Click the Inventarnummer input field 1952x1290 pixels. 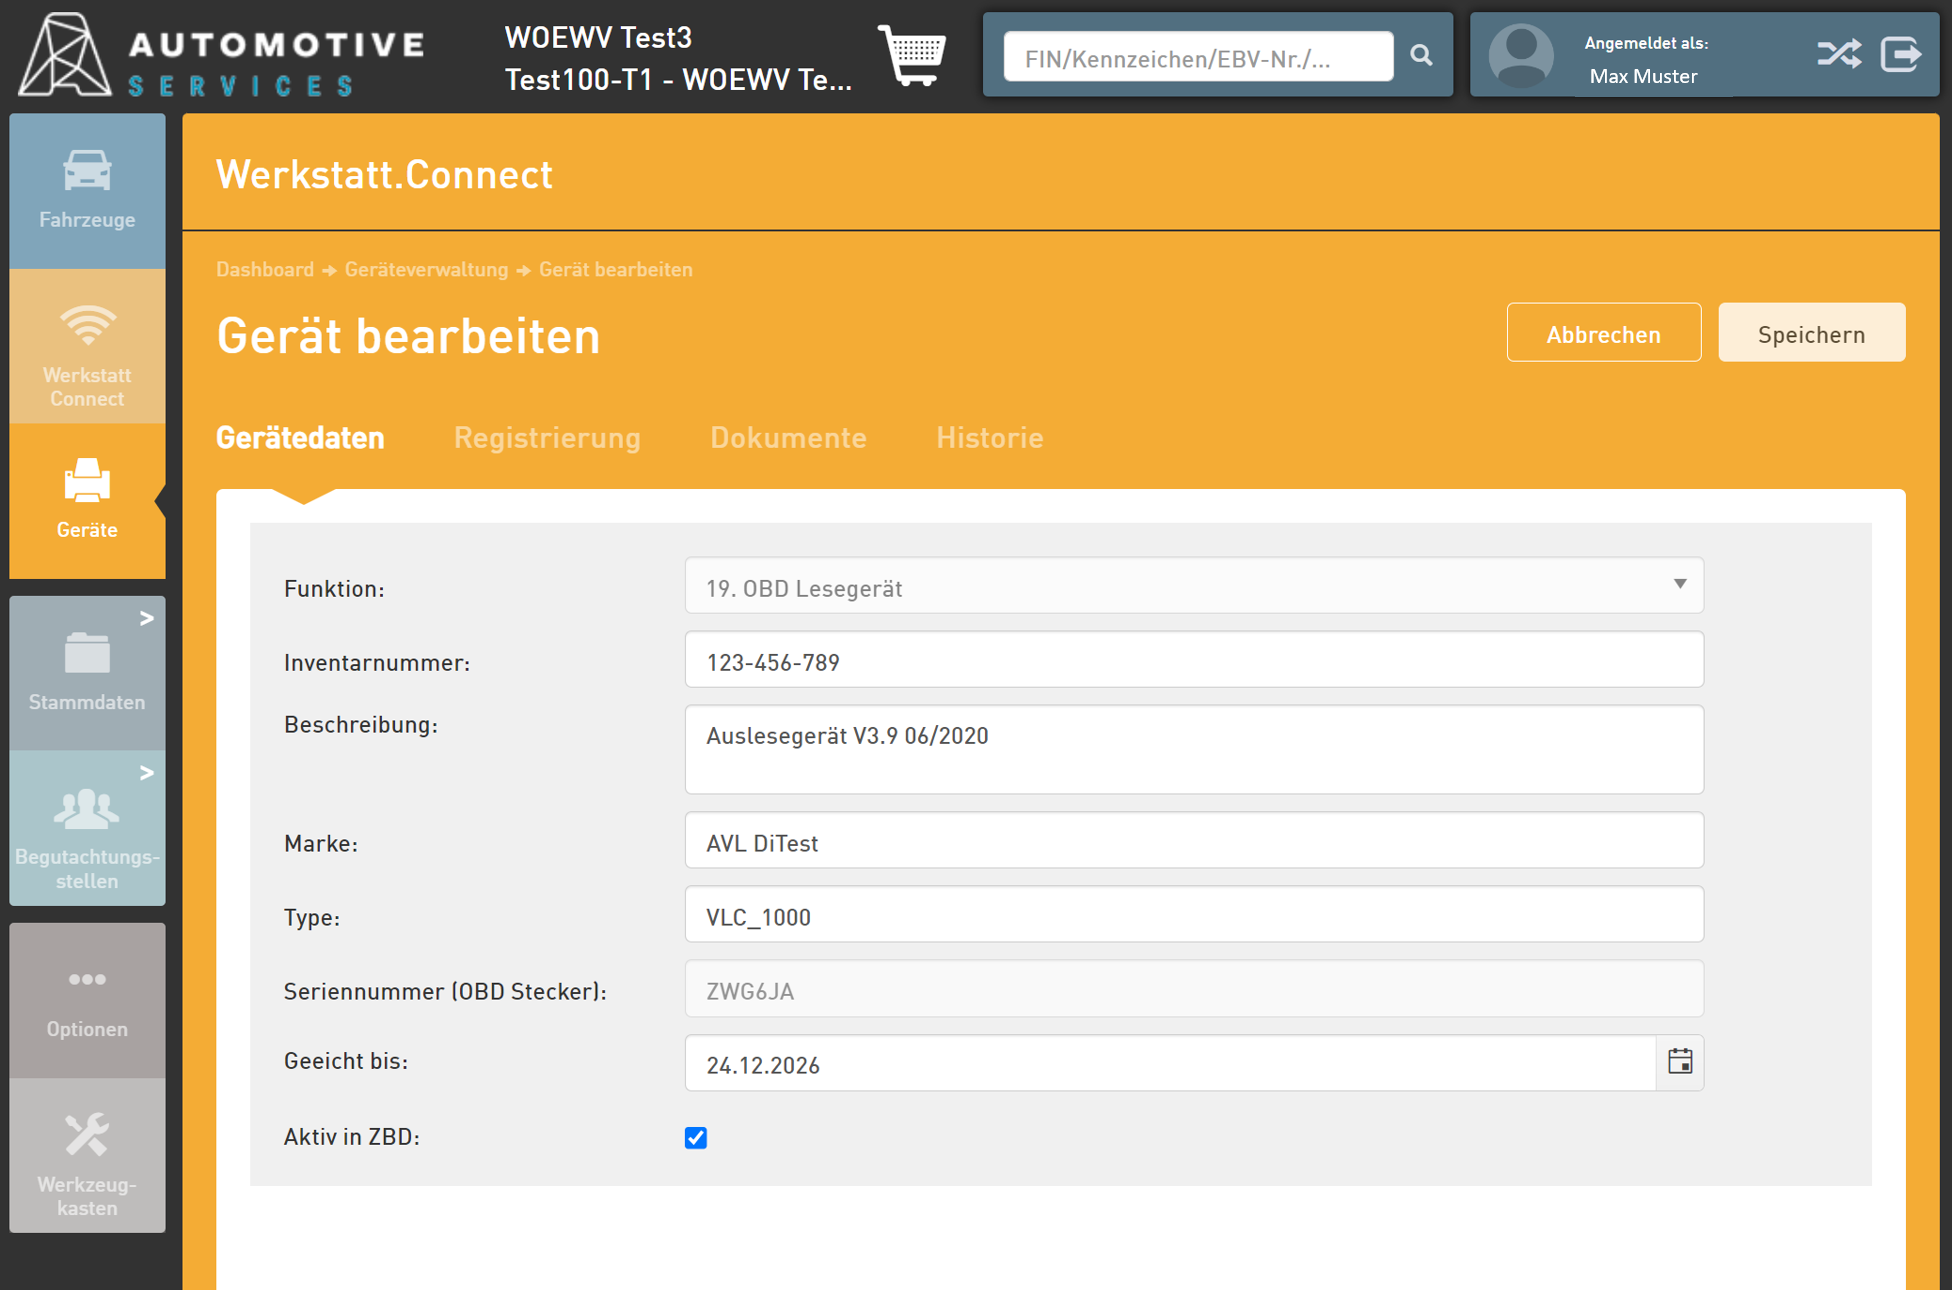pyautogui.click(x=1193, y=661)
